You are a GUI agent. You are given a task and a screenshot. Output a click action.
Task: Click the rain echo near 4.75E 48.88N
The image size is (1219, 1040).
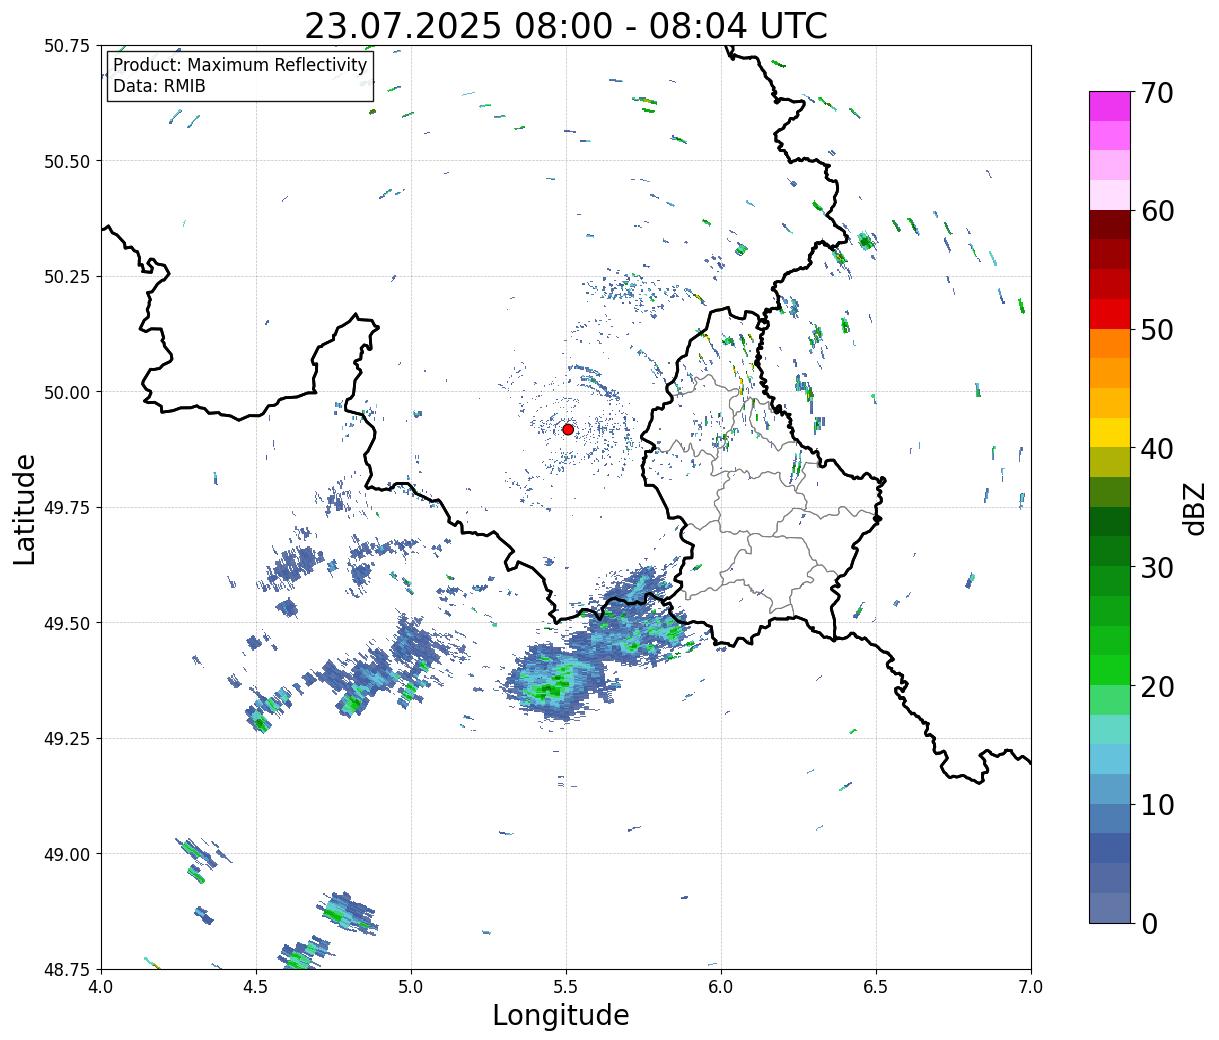(348, 913)
